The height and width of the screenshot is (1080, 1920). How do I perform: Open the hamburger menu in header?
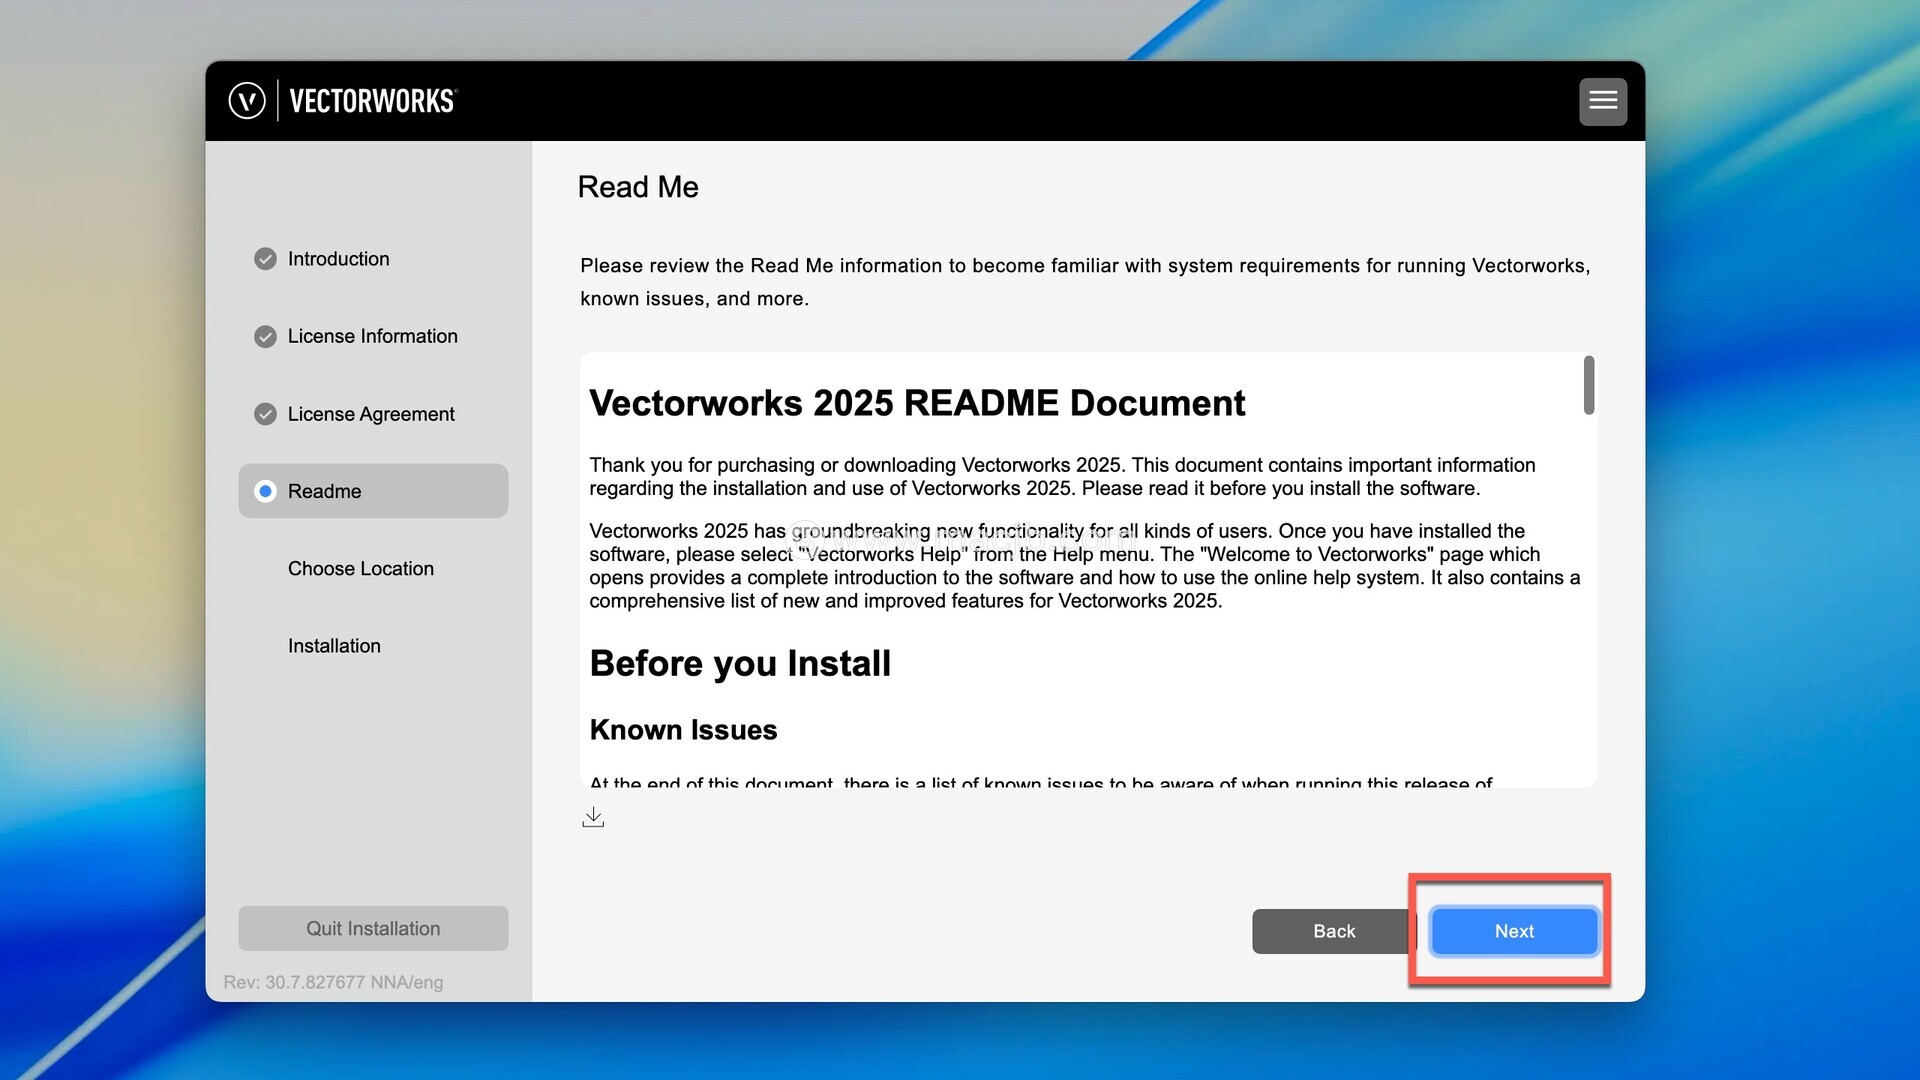[1602, 101]
